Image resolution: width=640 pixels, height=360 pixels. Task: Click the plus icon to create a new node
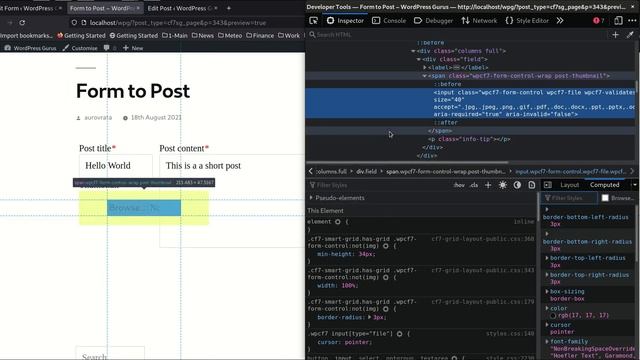point(616,35)
